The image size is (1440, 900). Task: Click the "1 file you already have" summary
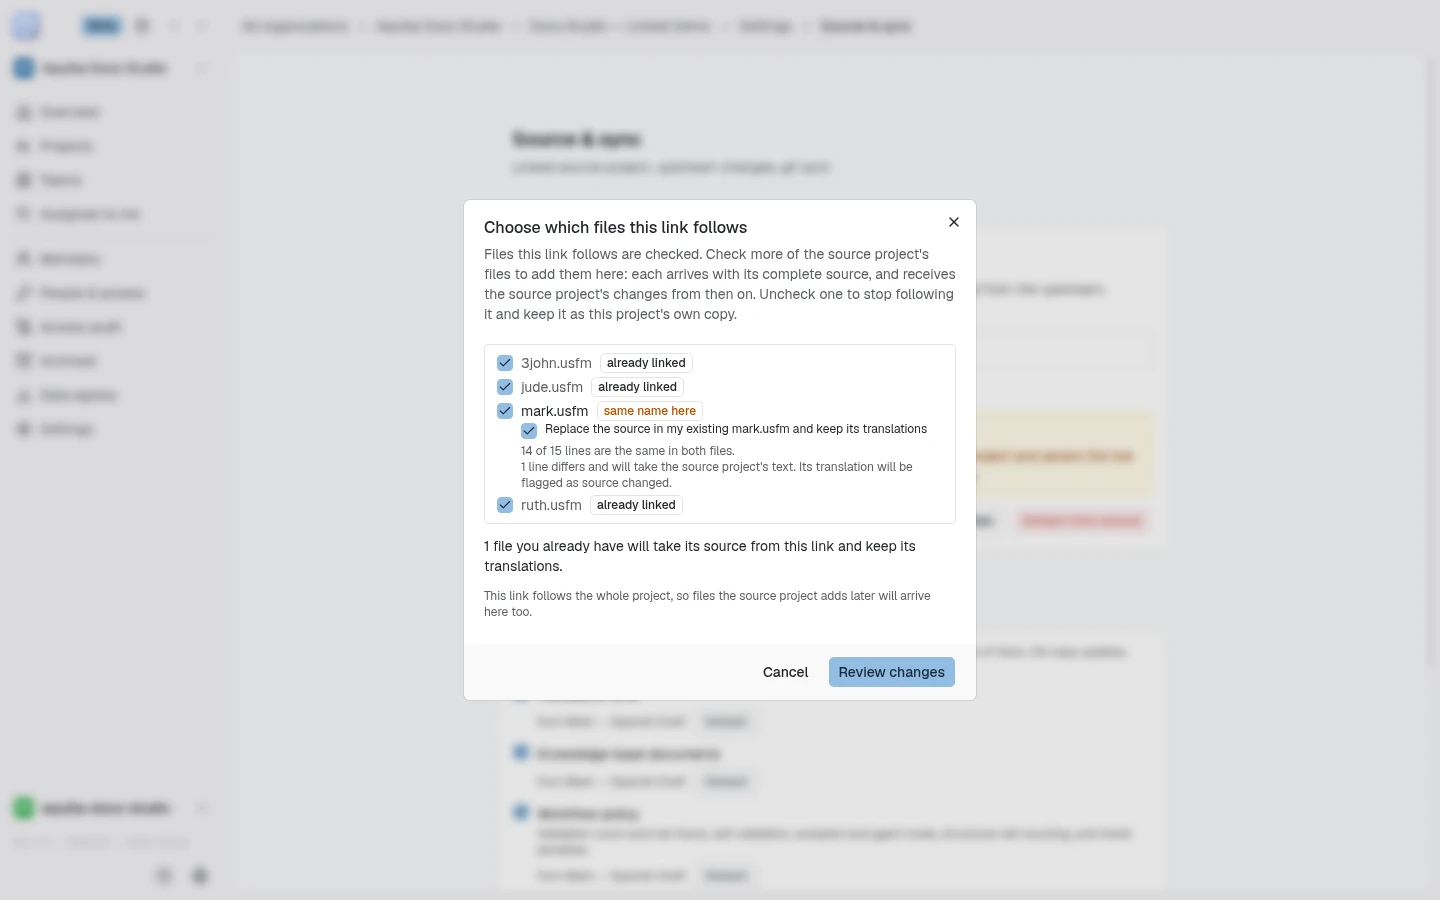tap(700, 556)
